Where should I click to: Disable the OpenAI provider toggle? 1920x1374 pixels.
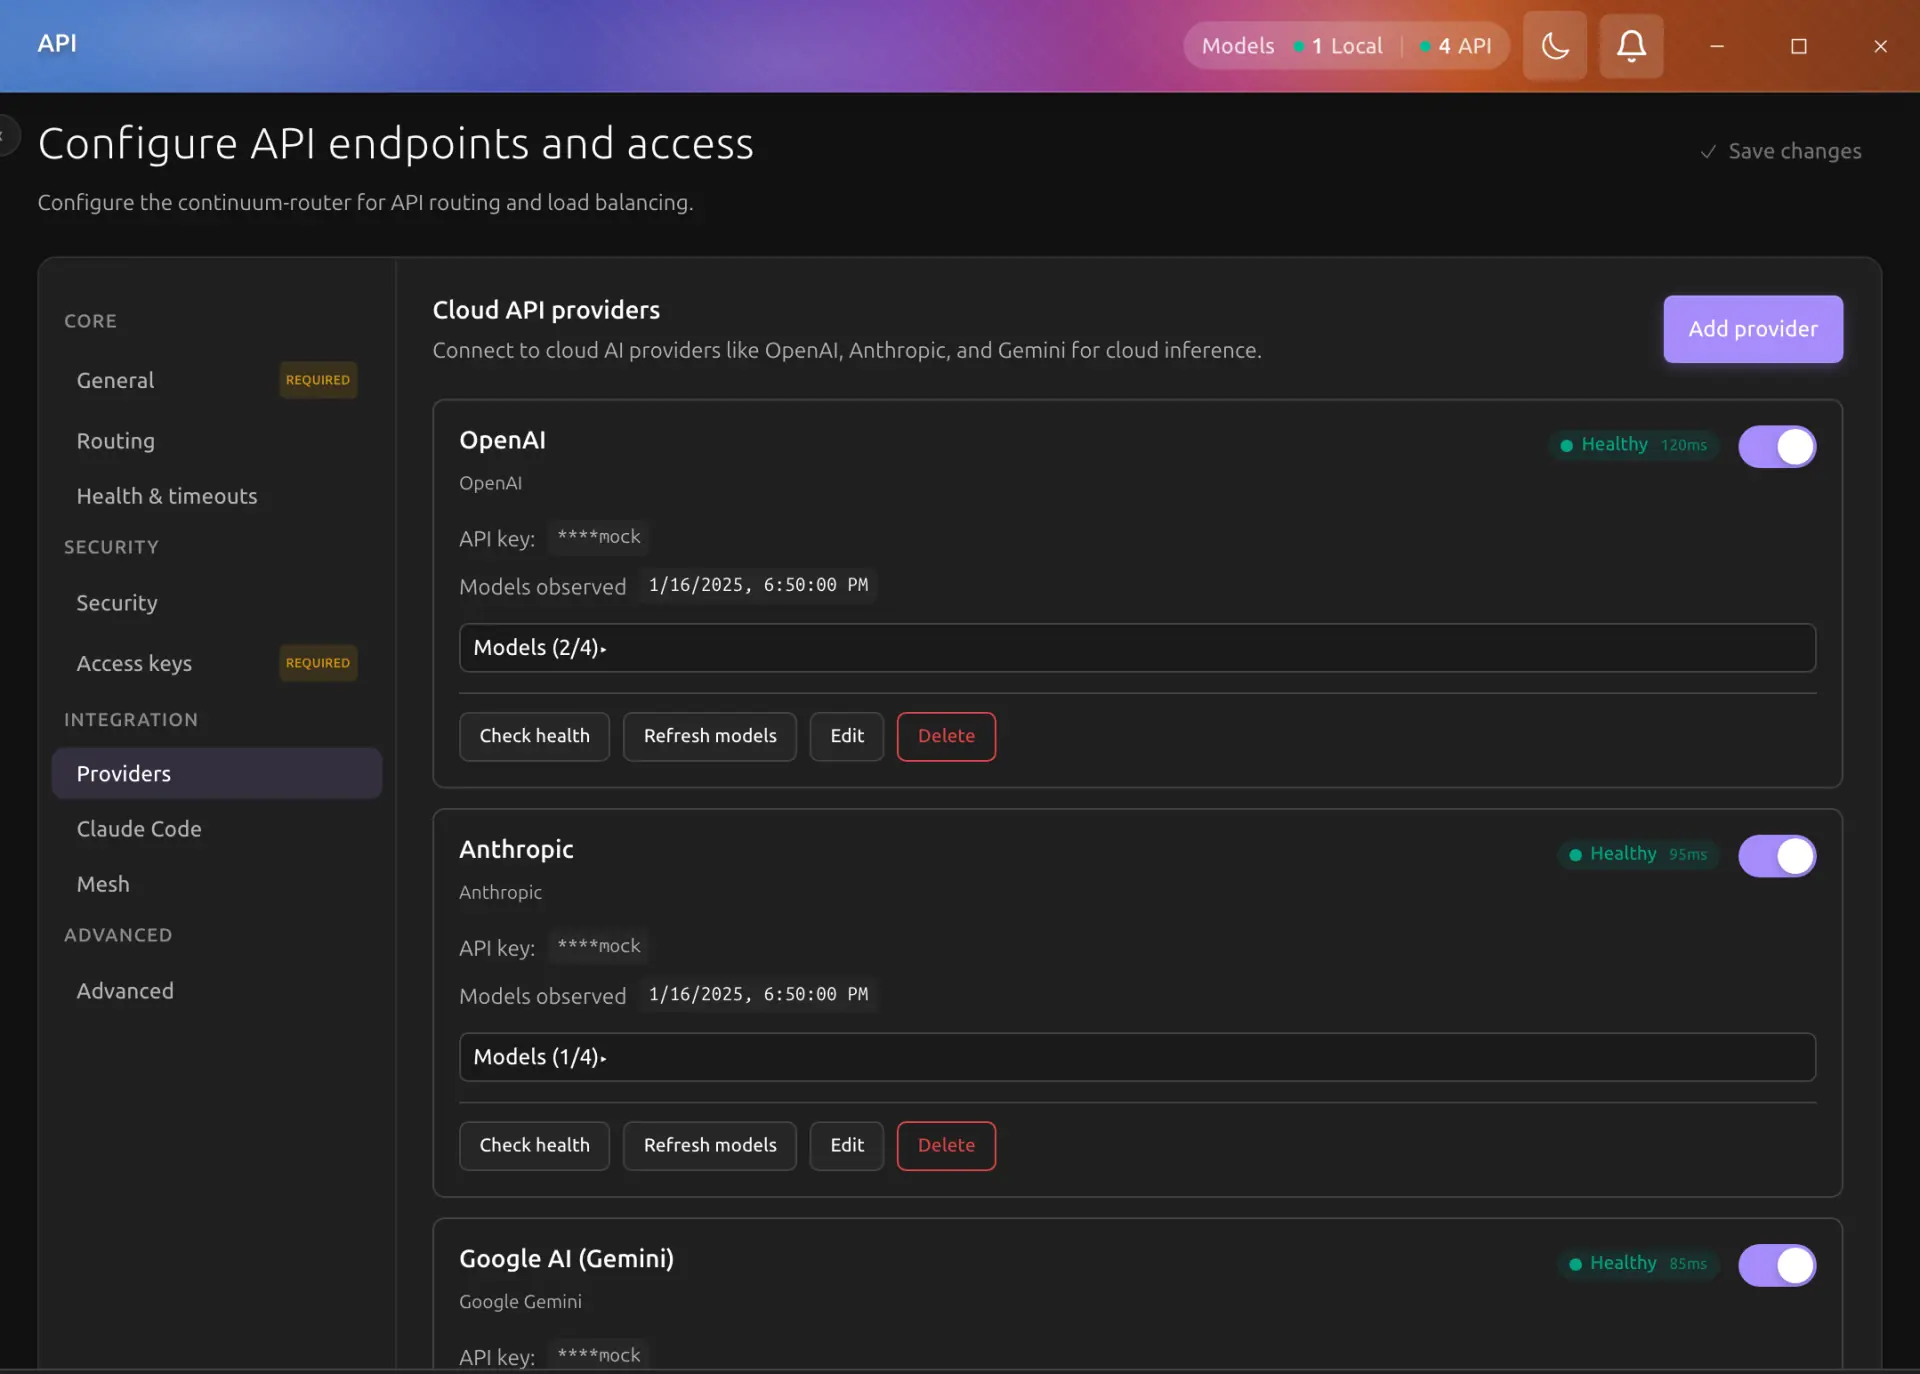(x=1777, y=446)
